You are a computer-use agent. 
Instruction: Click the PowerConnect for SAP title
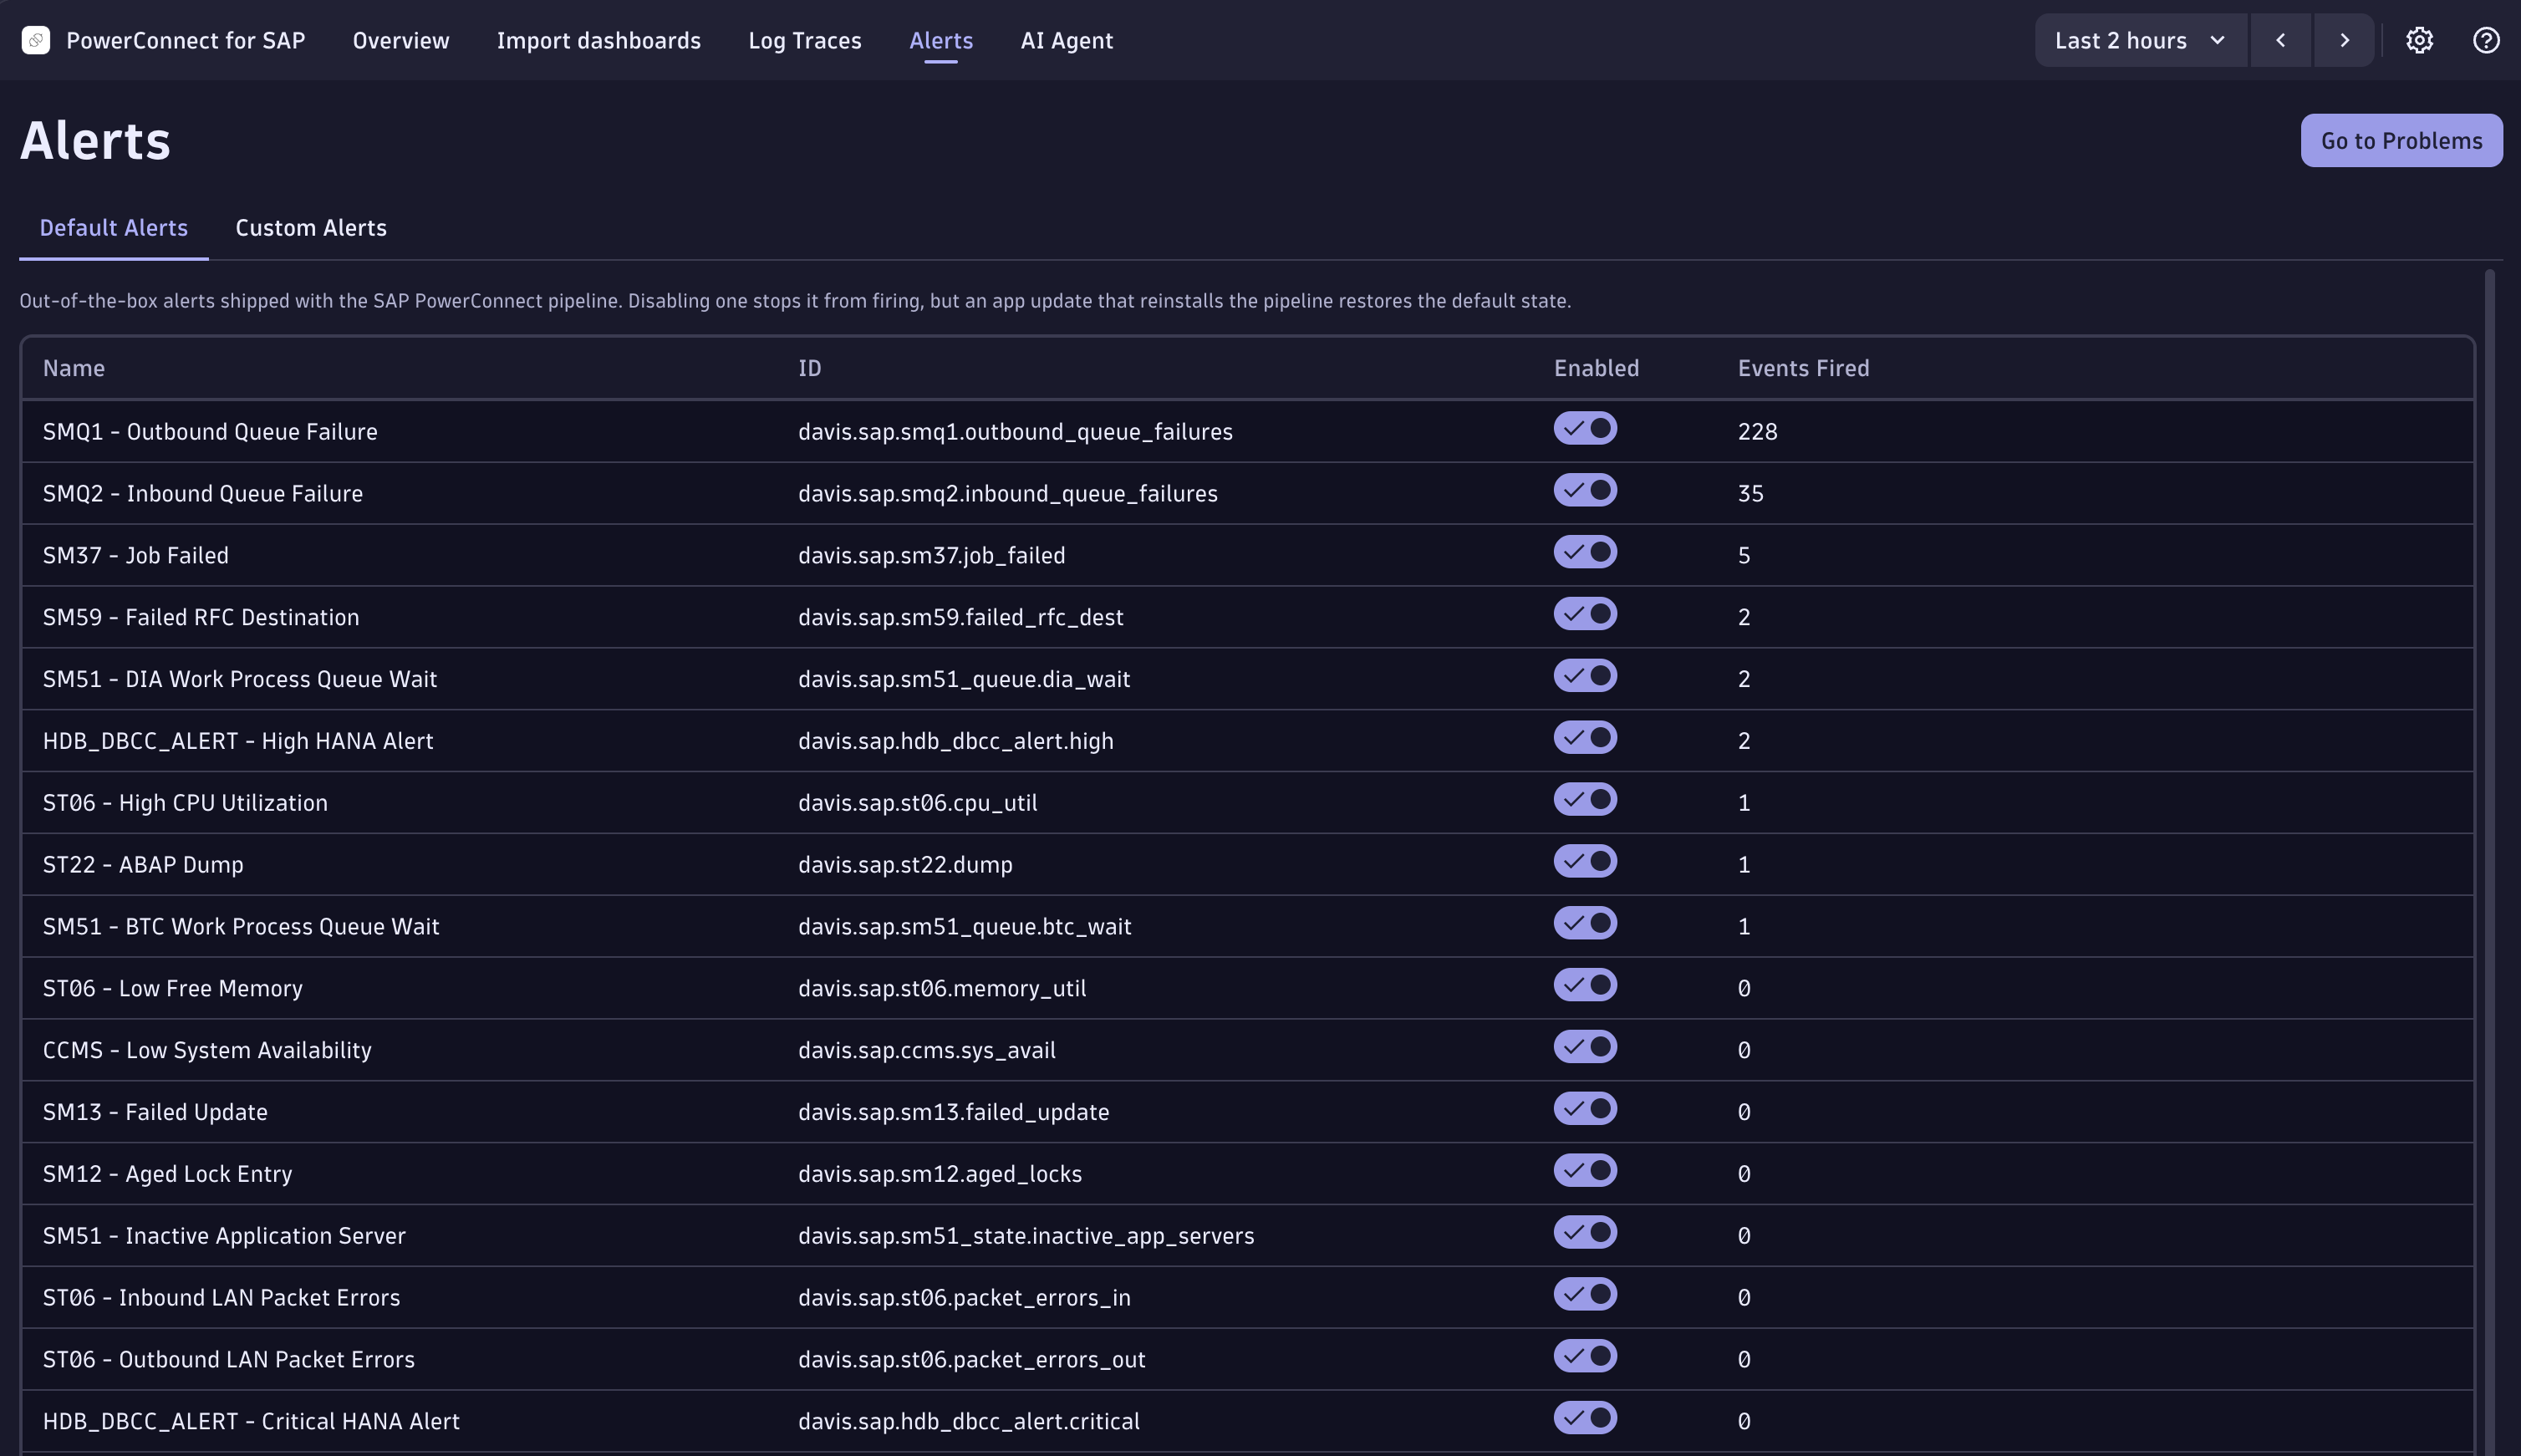186,40
